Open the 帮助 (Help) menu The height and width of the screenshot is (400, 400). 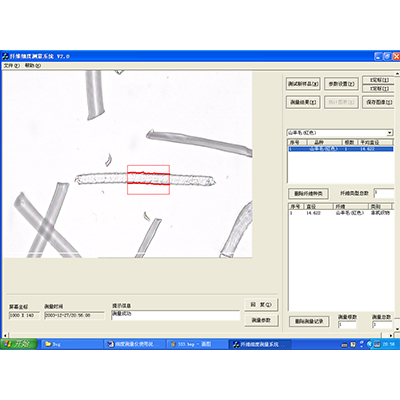33,66
